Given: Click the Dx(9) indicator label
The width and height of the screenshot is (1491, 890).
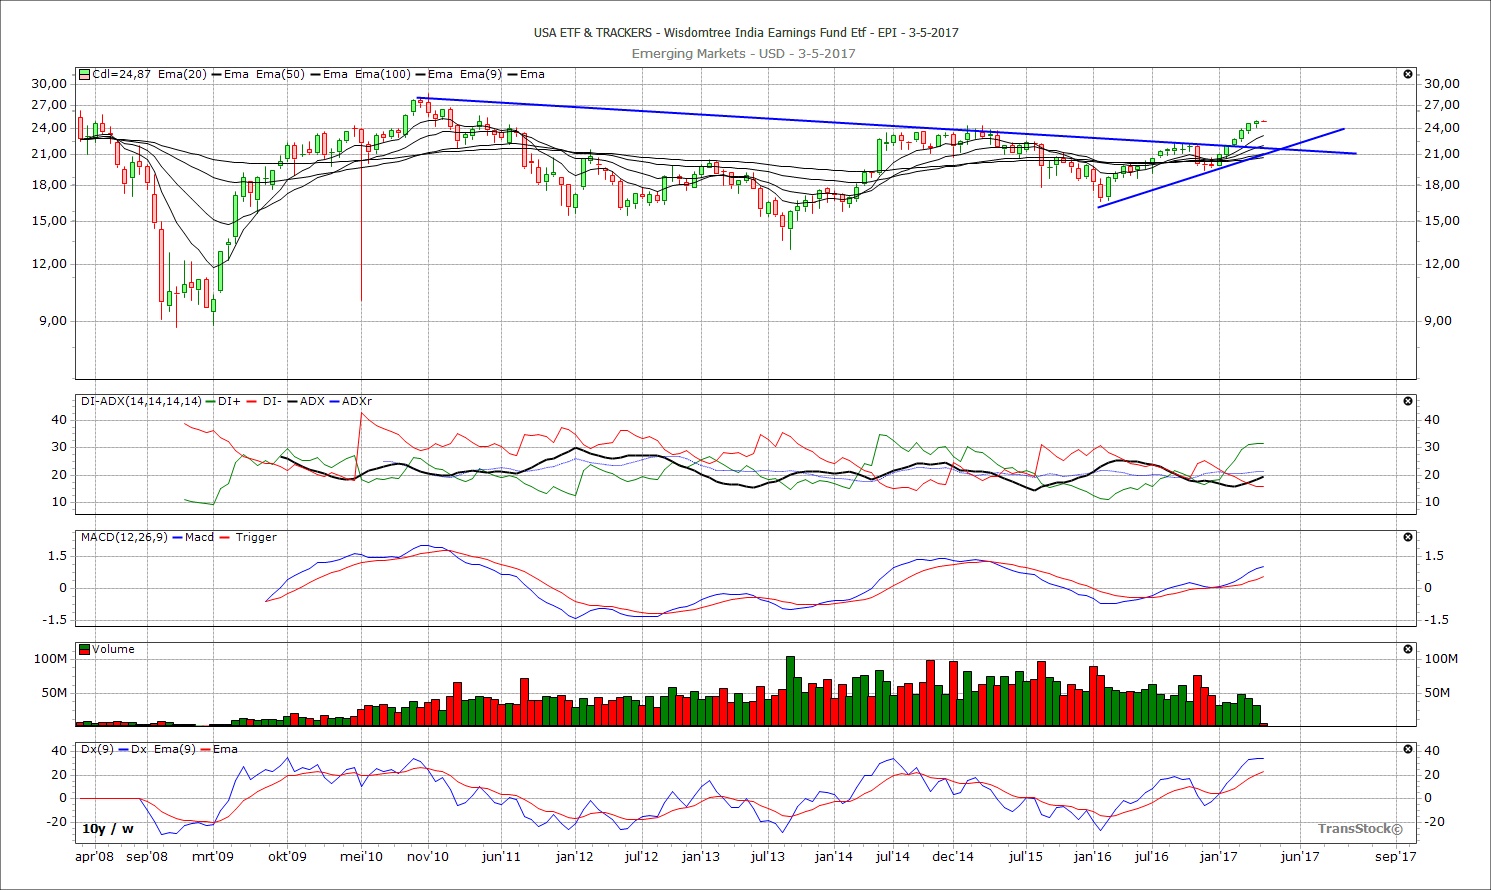Looking at the screenshot, I should [98, 749].
